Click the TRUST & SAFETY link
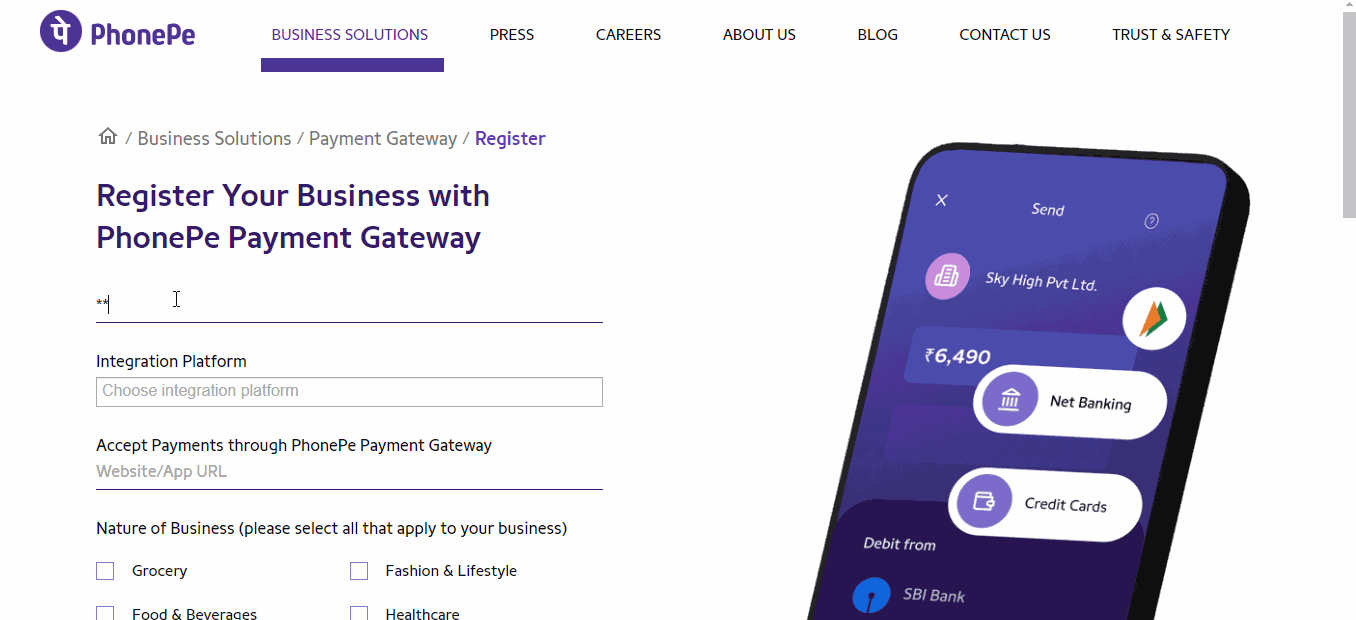Viewport: 1356px width, 620px height. pos(1170,33)
